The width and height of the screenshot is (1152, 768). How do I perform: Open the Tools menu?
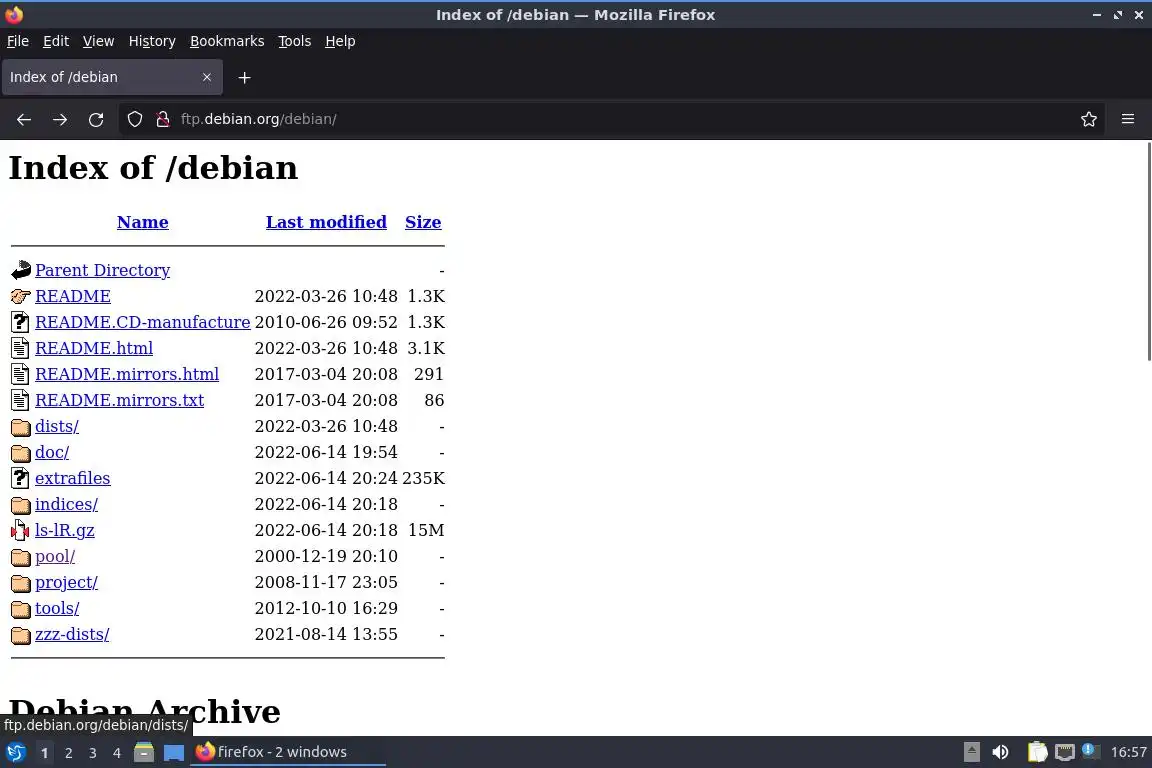[295, 41]
